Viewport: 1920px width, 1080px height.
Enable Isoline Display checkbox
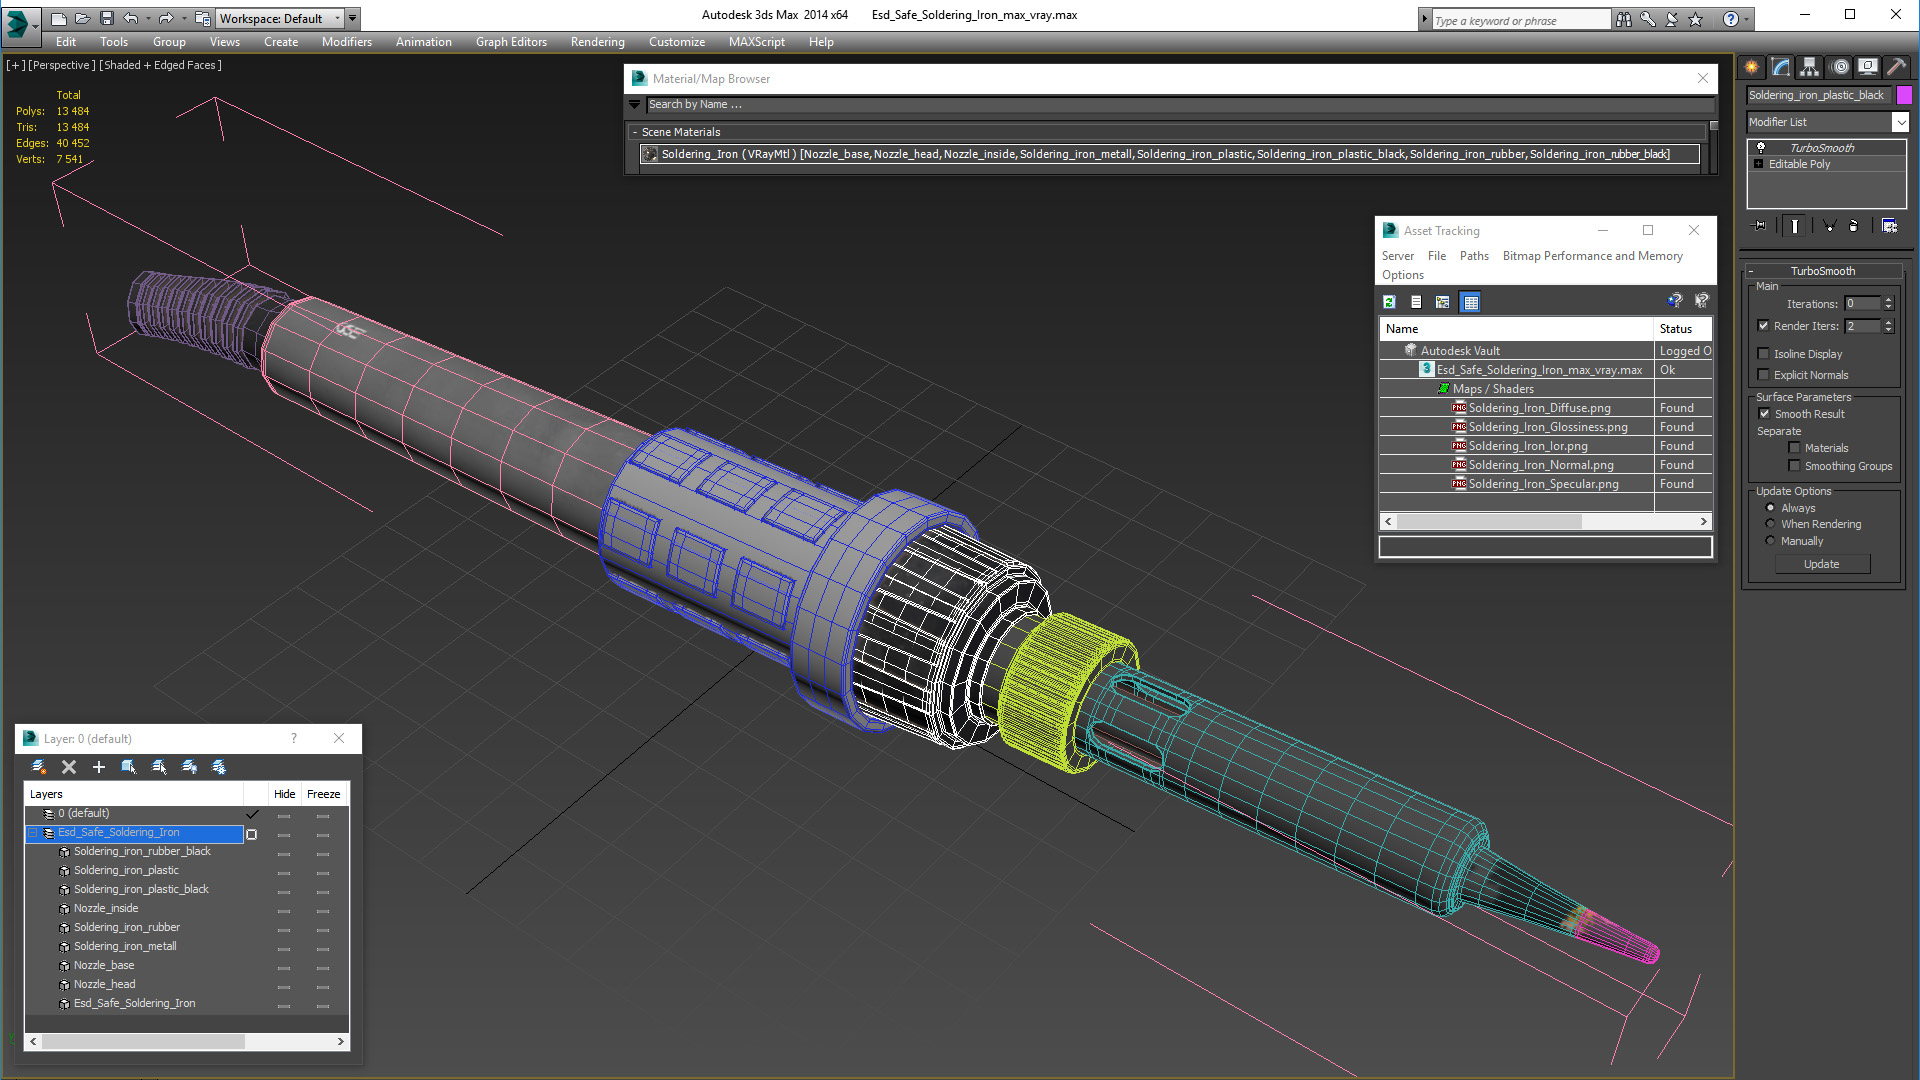tap(1764, 354)
